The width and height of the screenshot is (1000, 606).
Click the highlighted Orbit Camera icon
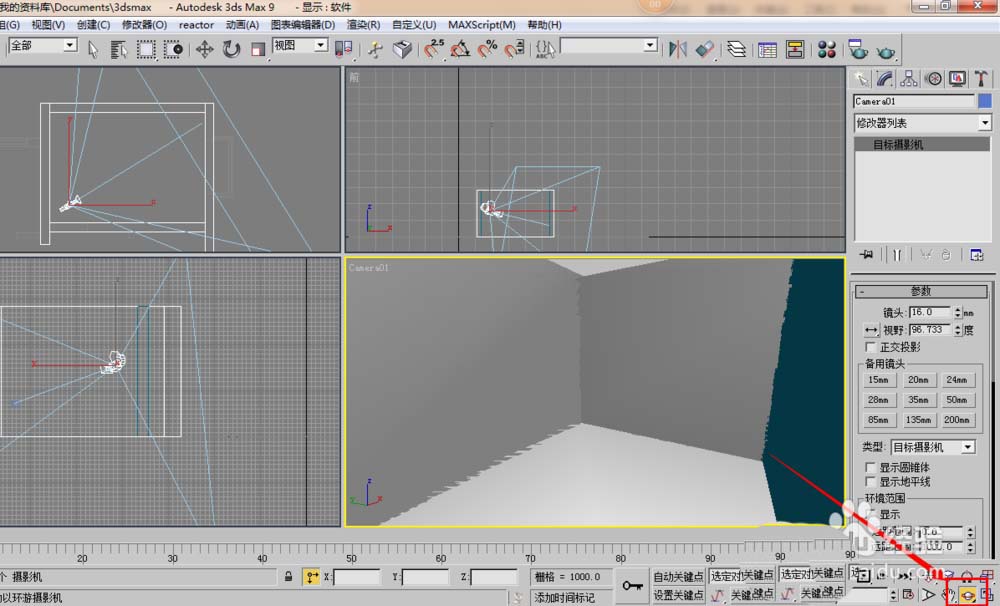[x=967, y=595]
